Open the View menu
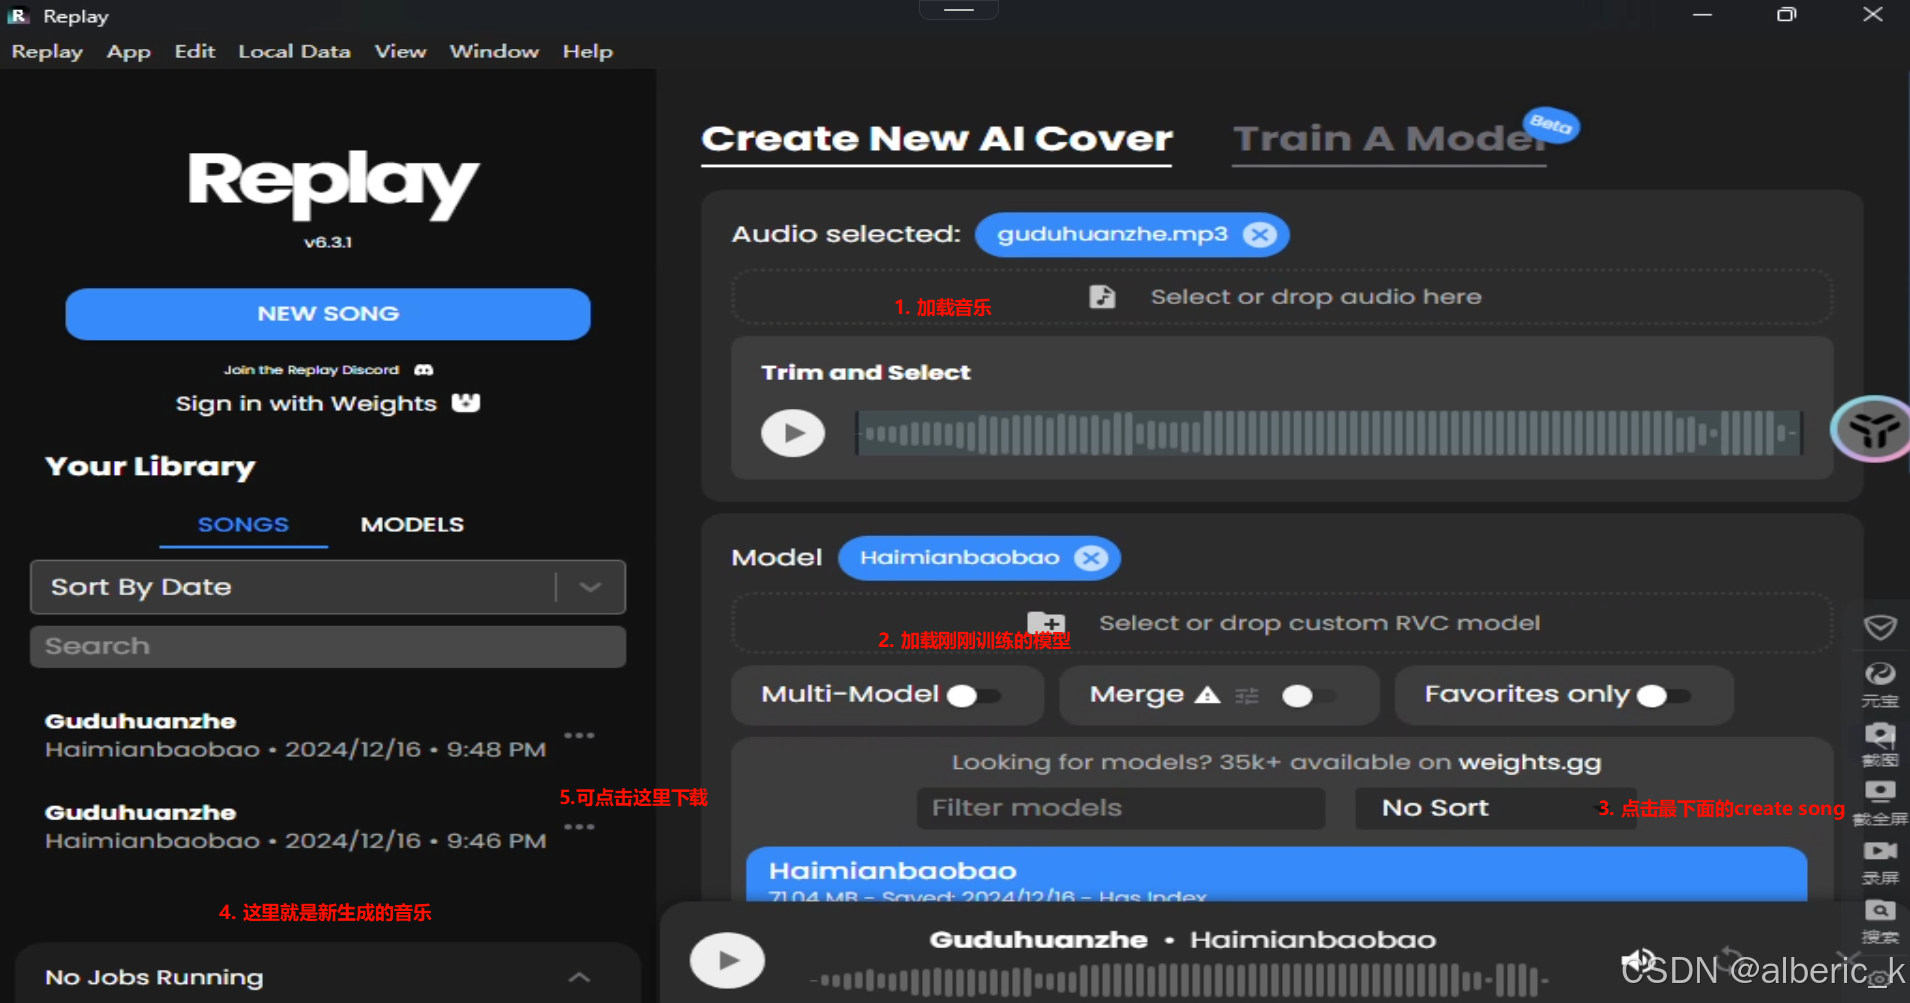Screen dimensions: 1910x1003 (400, 51)
